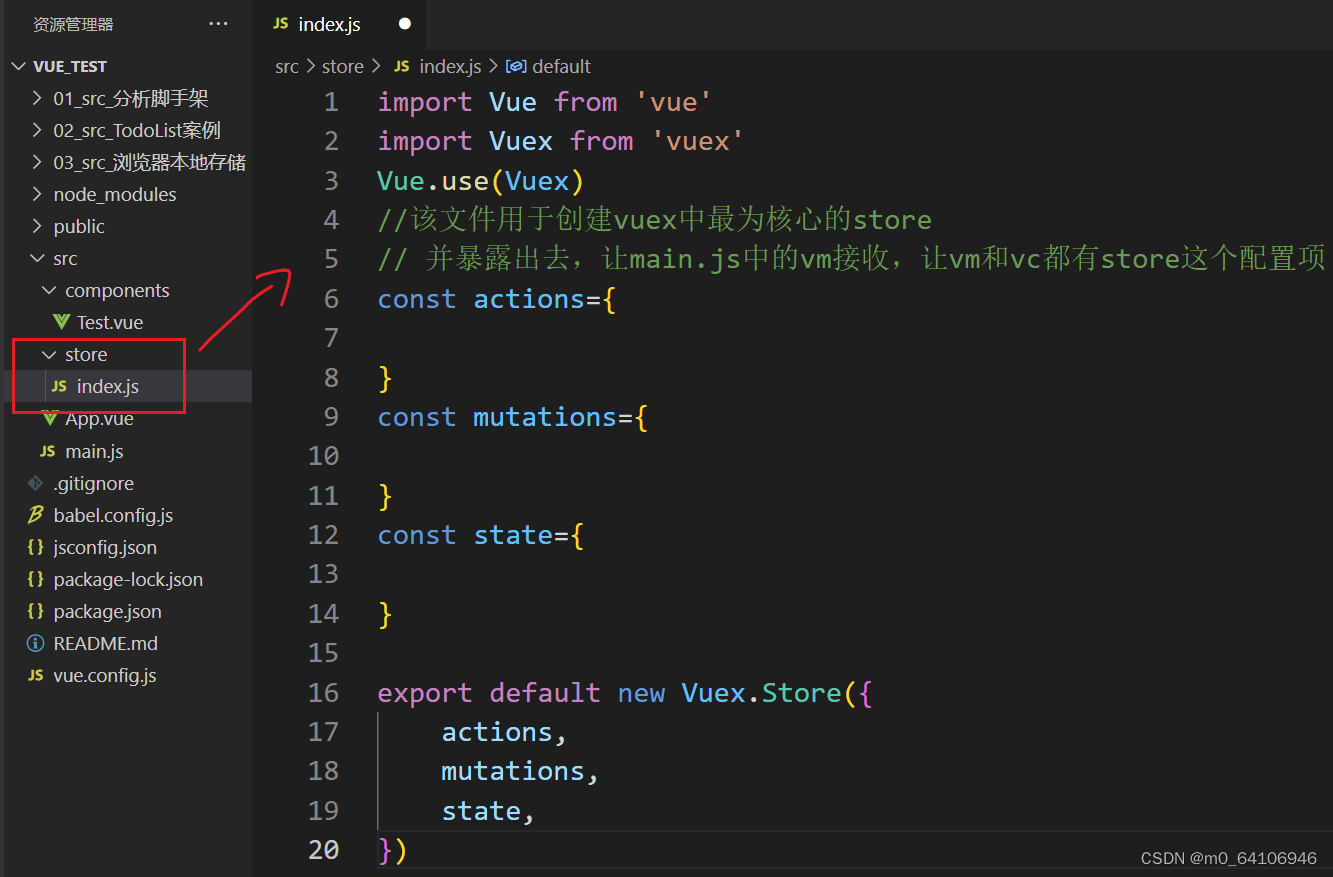This screenshot has height=877, width=1333.
Task: Click the JS icon on the index.js tab
Action: pyautogui.click(x=279, y=23)
